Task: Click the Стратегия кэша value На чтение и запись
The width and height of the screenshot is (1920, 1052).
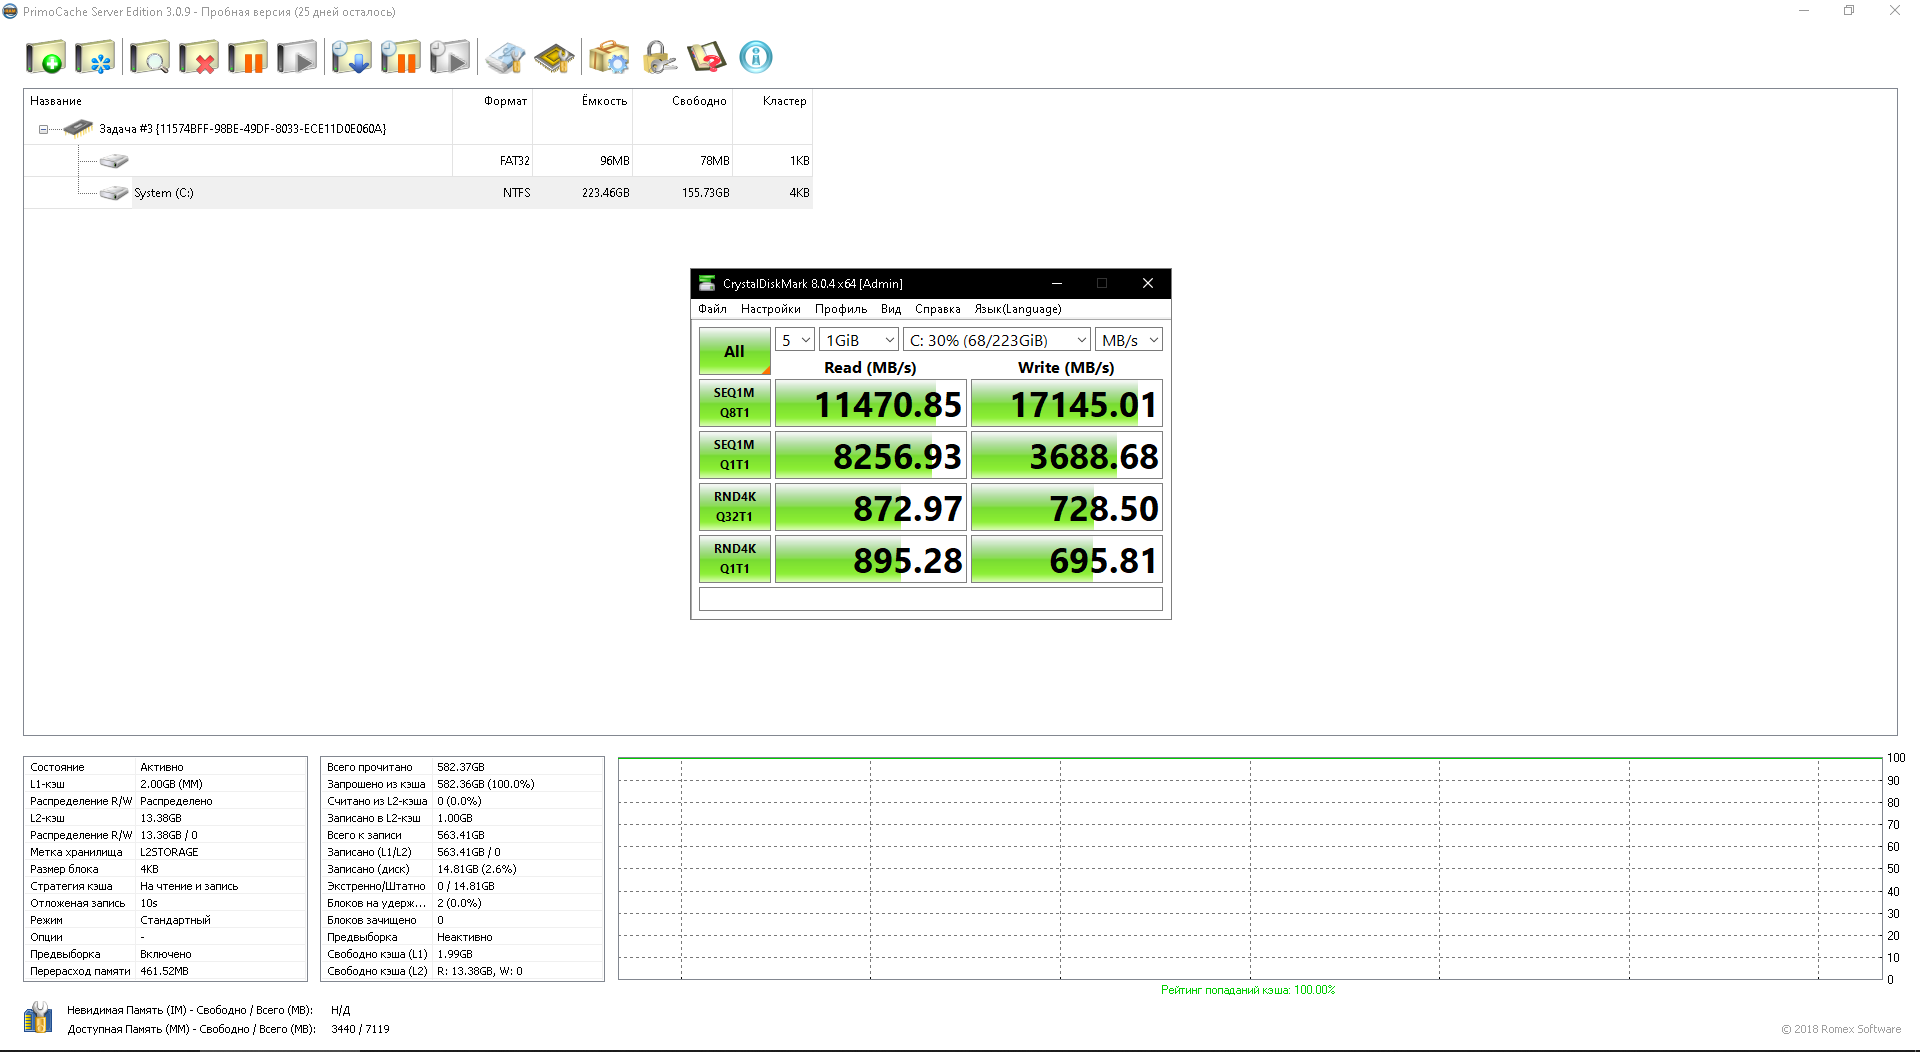Action: (x=189, y=886)
